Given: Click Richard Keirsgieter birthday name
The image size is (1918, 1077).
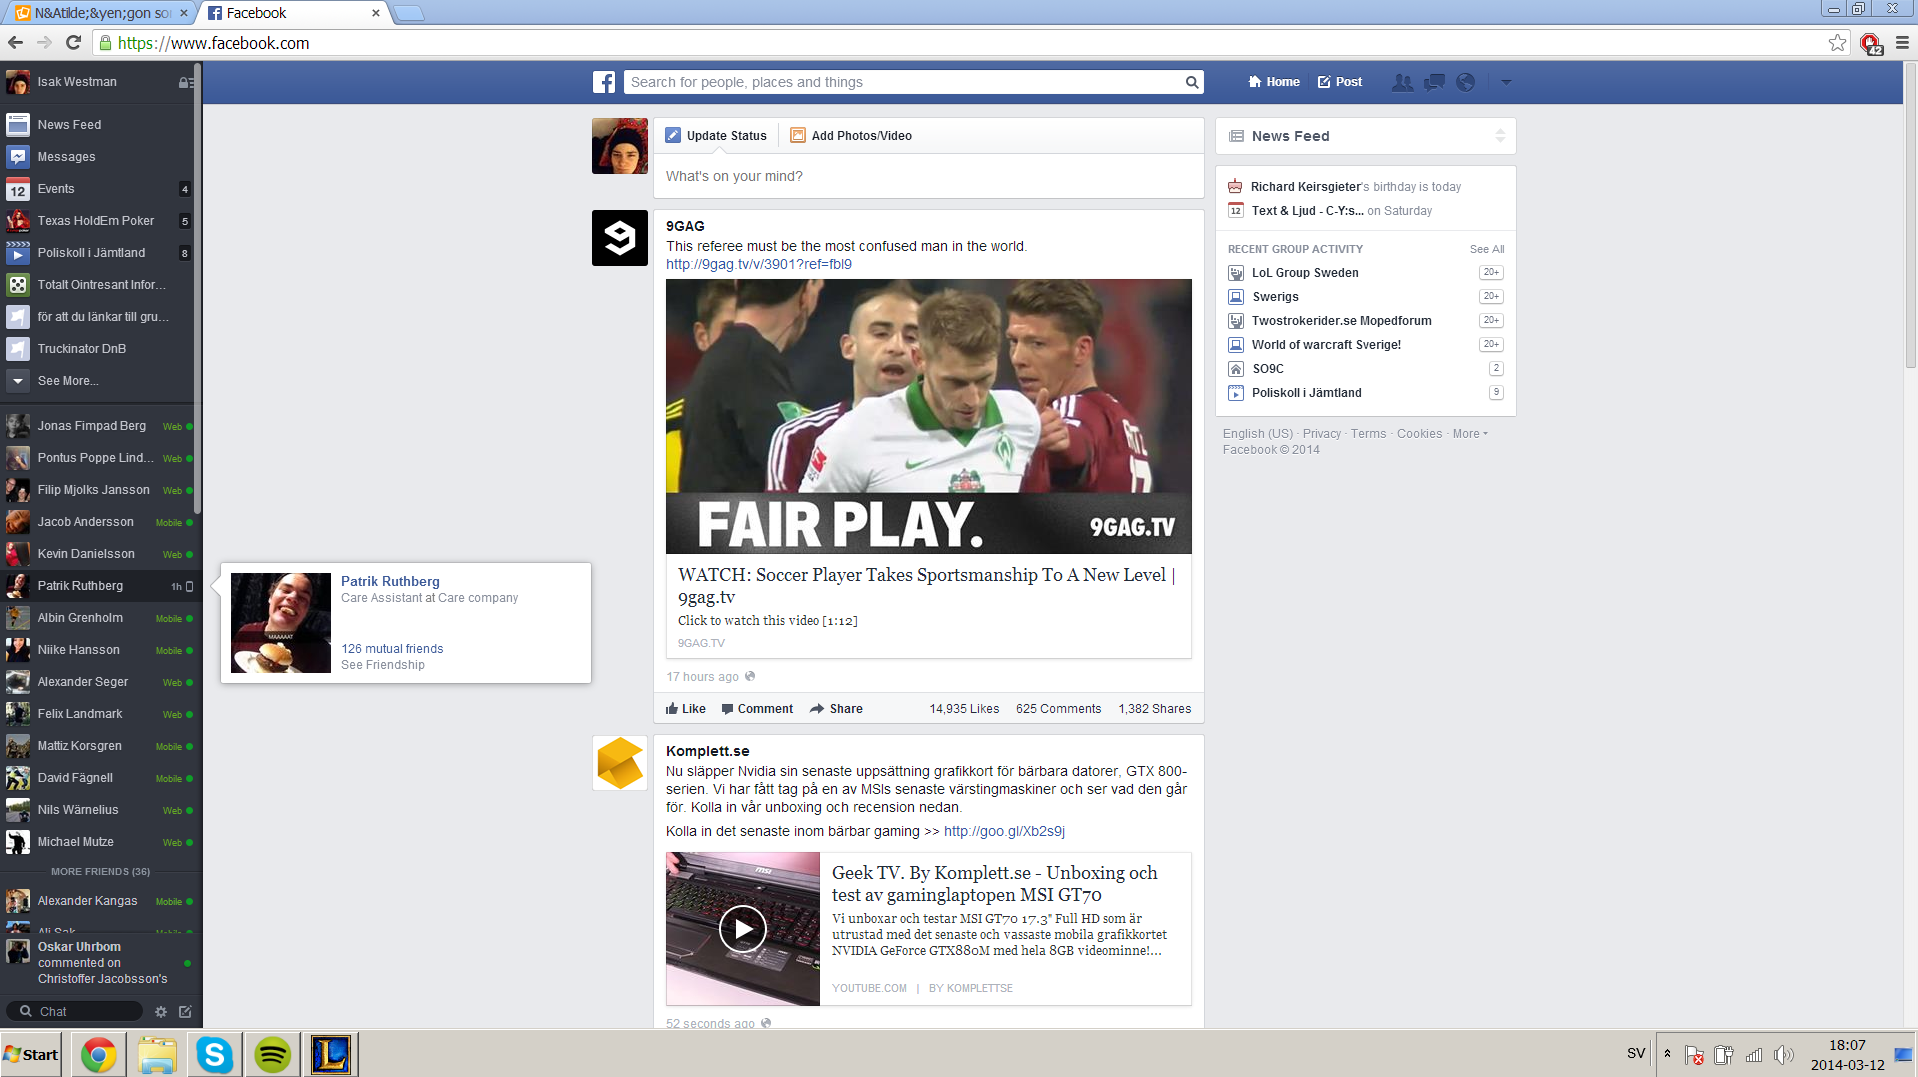Looking at the screenshot, I should pyautogui.click(x=1306, y=187).
